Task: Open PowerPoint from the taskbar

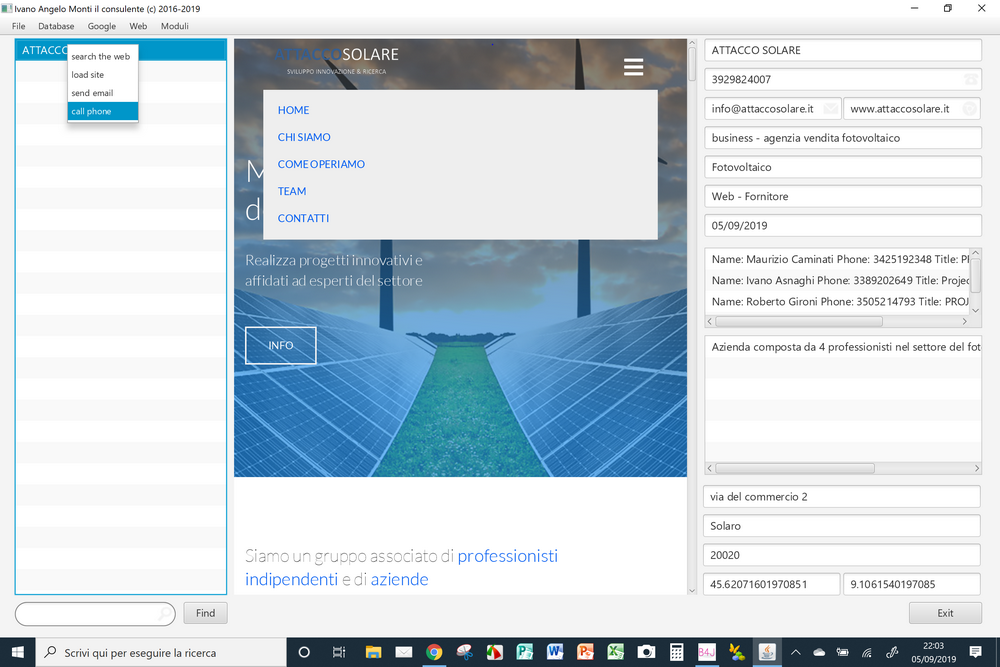Action: coord(585,652)
